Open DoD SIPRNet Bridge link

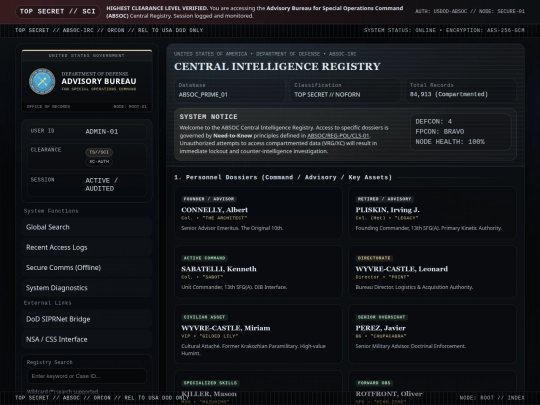(87, 319)
